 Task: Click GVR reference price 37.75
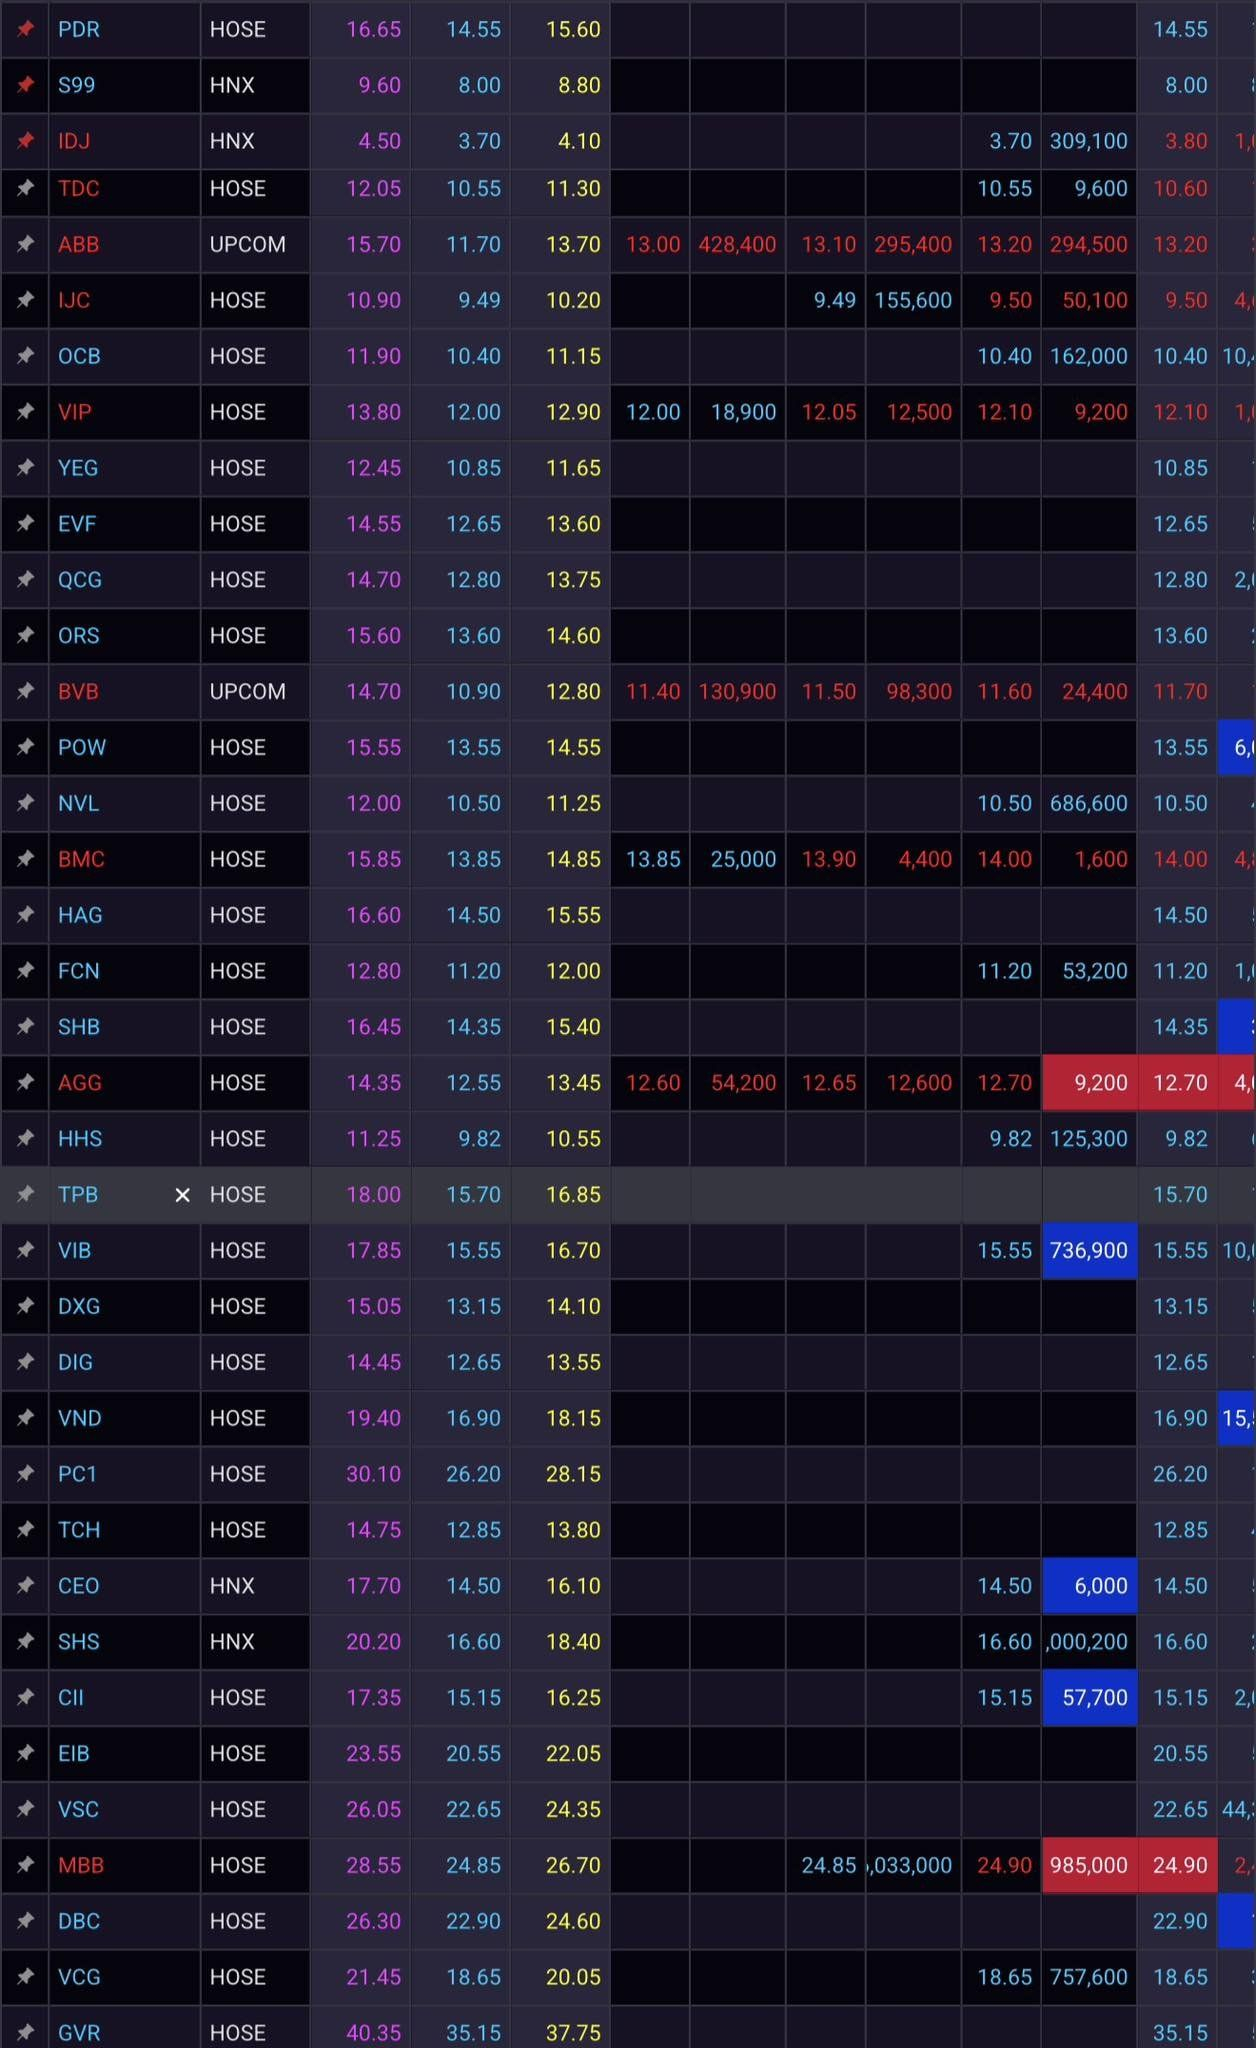click(573, 2033)
